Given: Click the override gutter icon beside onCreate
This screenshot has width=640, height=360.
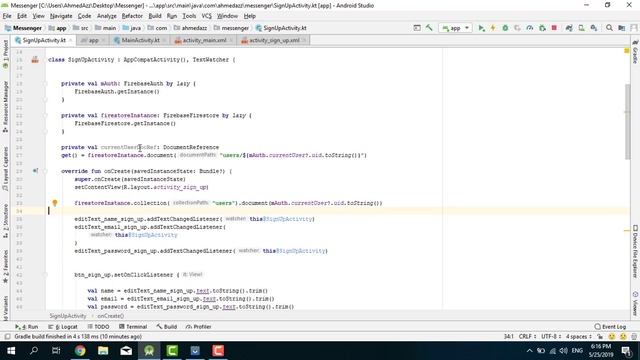Looking at the screenshot, I should coord(36,171).
